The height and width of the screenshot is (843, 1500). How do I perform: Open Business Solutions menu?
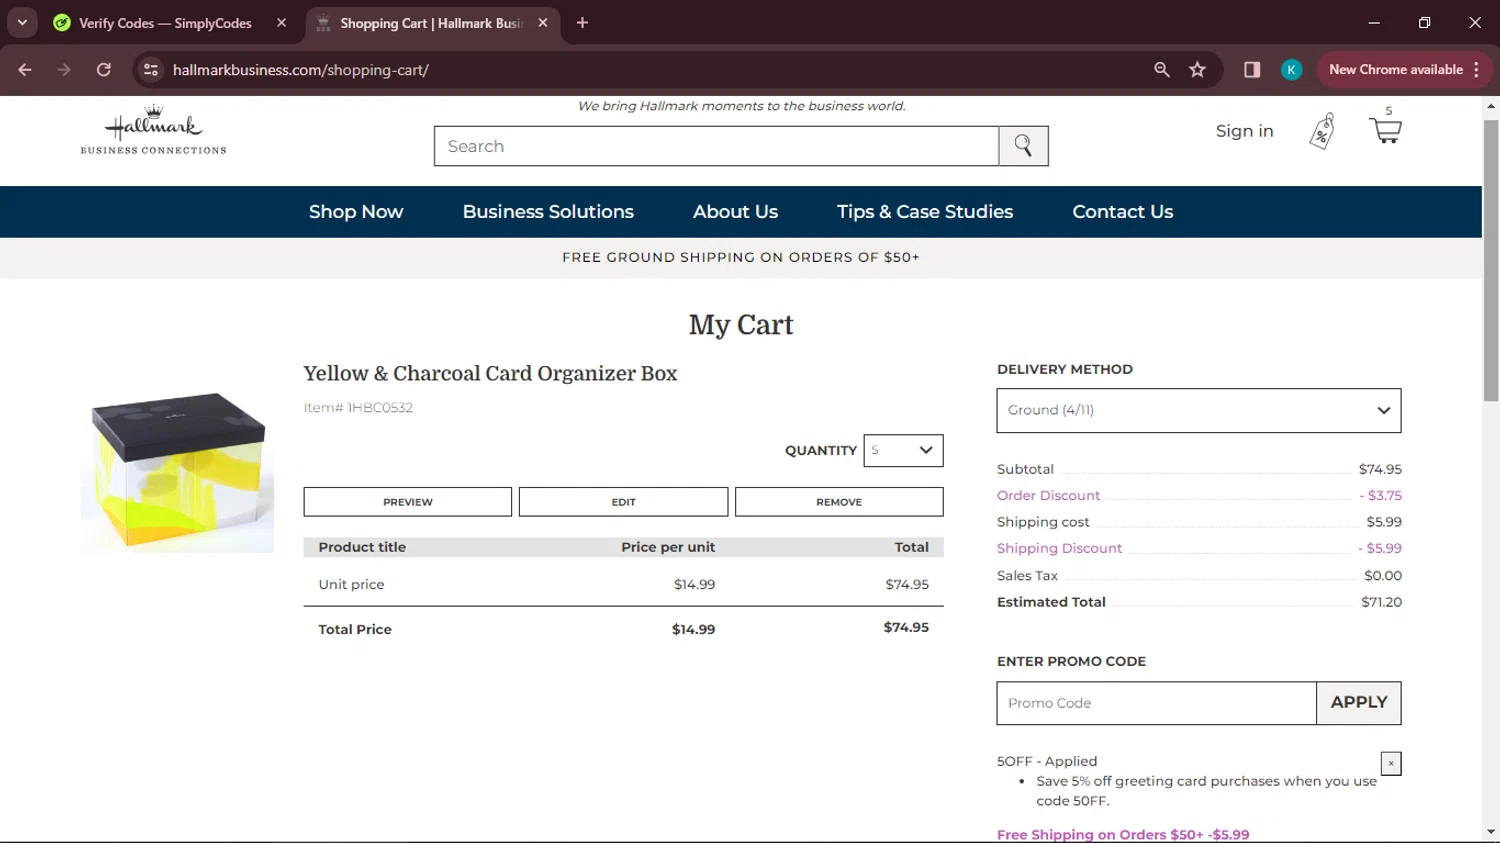(548, 212)
